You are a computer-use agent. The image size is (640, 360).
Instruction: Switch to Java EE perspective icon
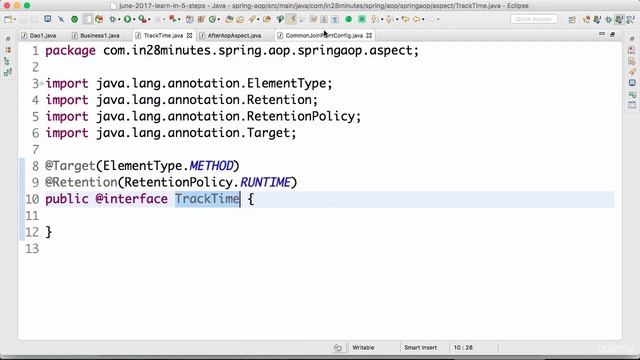[586, 20]
